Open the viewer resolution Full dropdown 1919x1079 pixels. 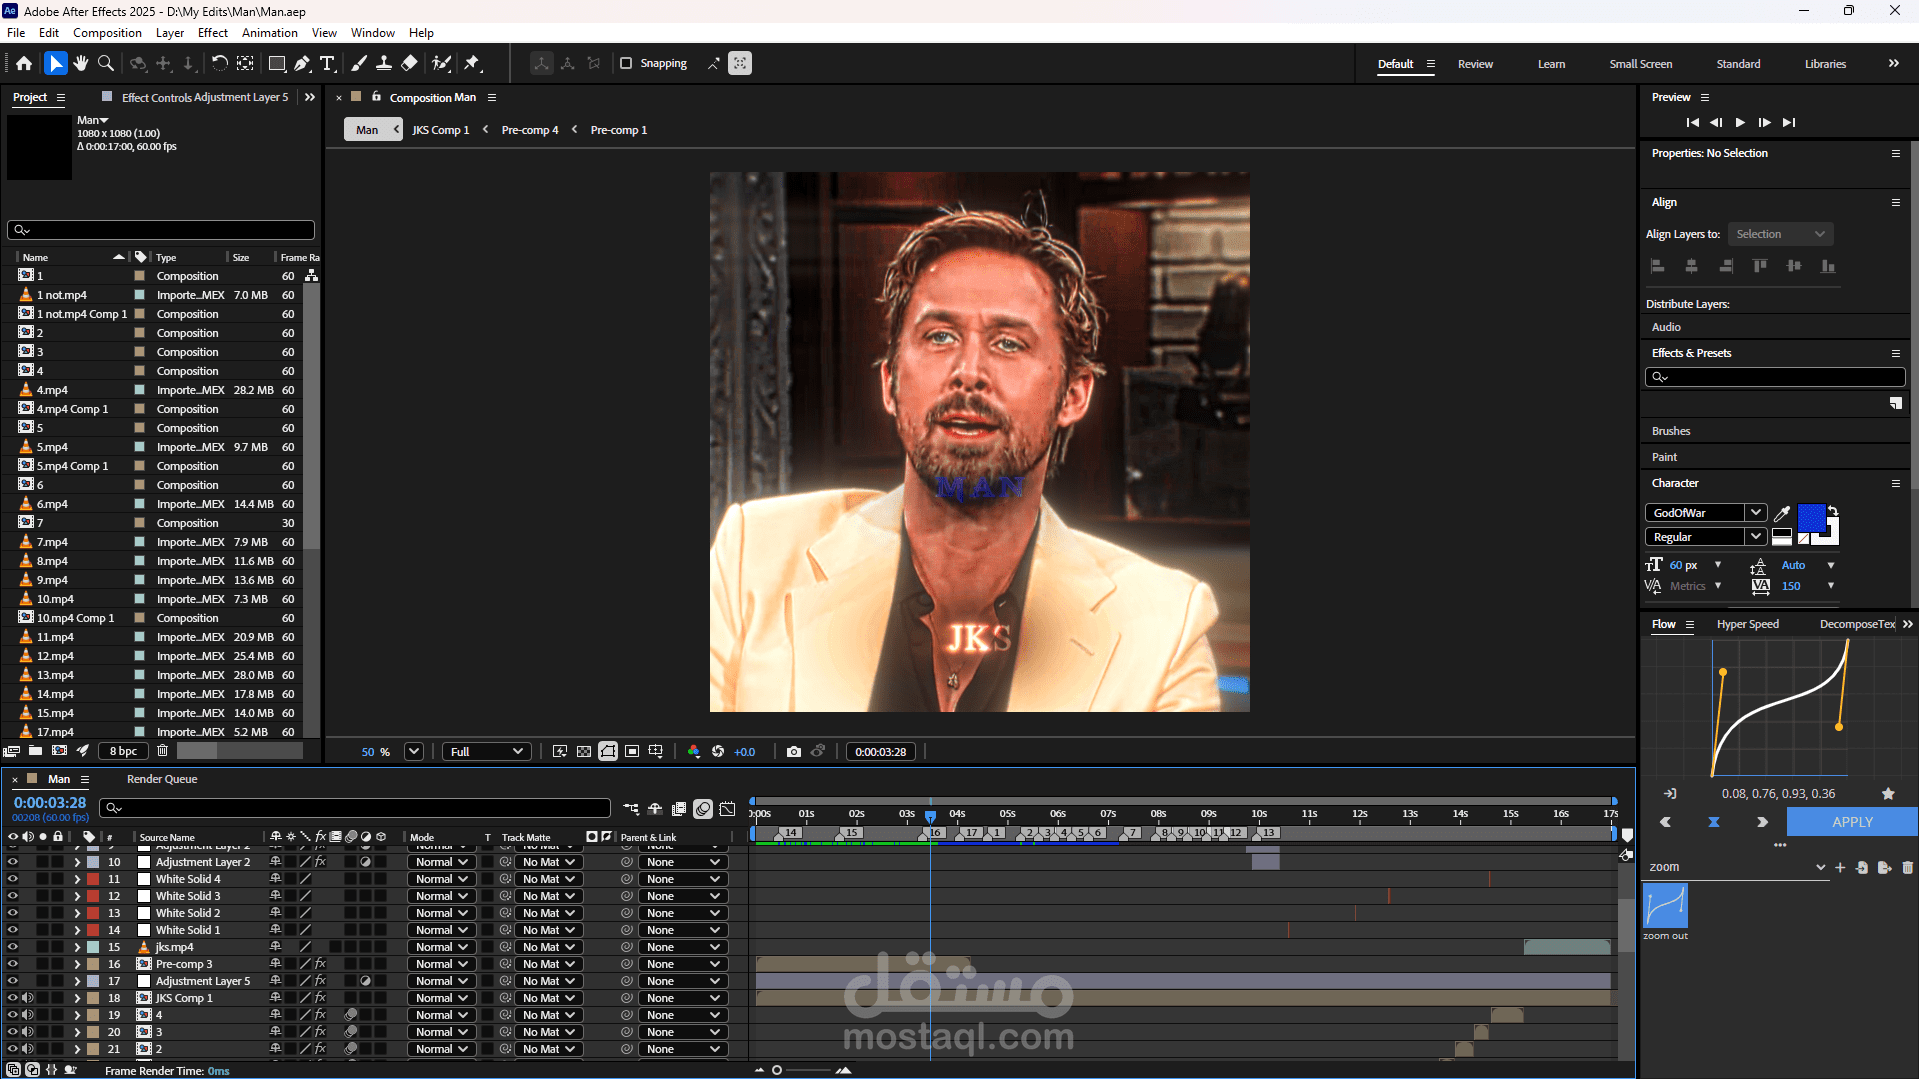pos(487,752)
